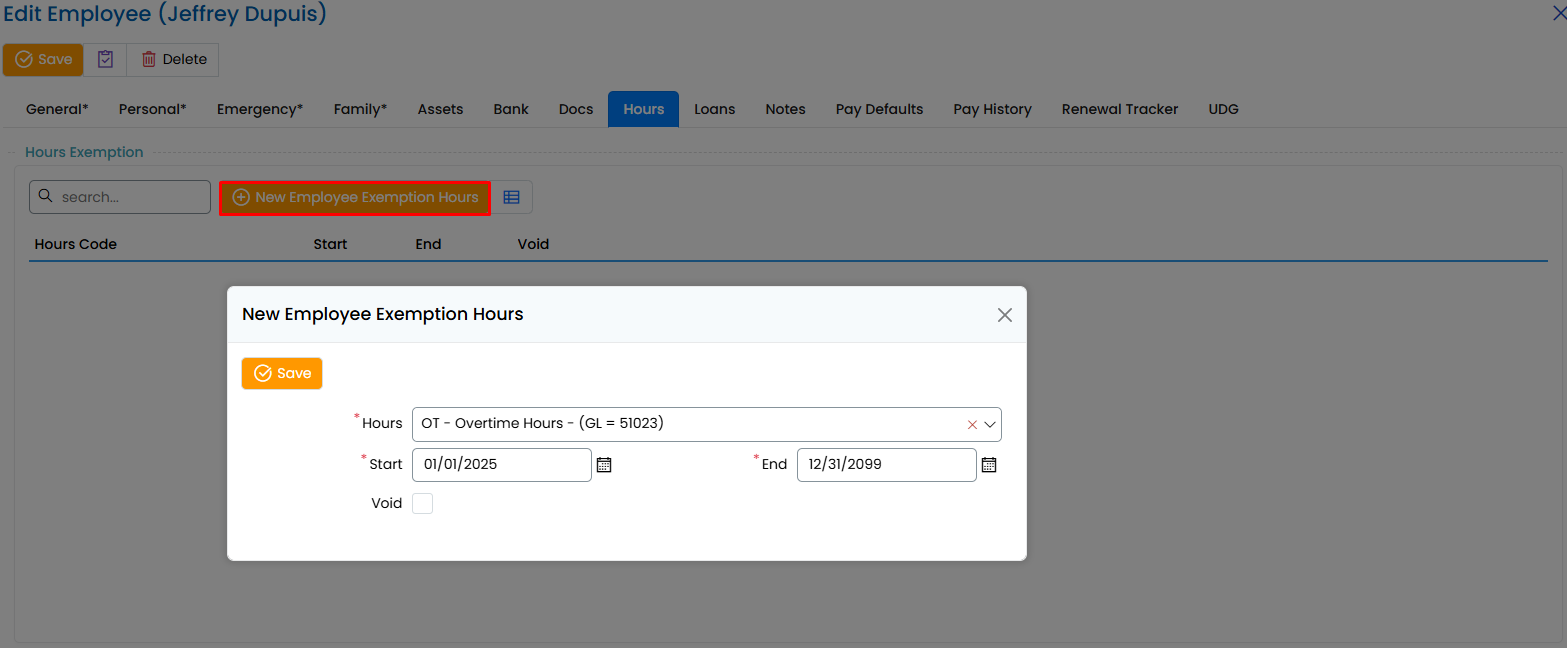Click New Employee Exemption Hours button
The image size is (1567, 648).
(355, 198)
